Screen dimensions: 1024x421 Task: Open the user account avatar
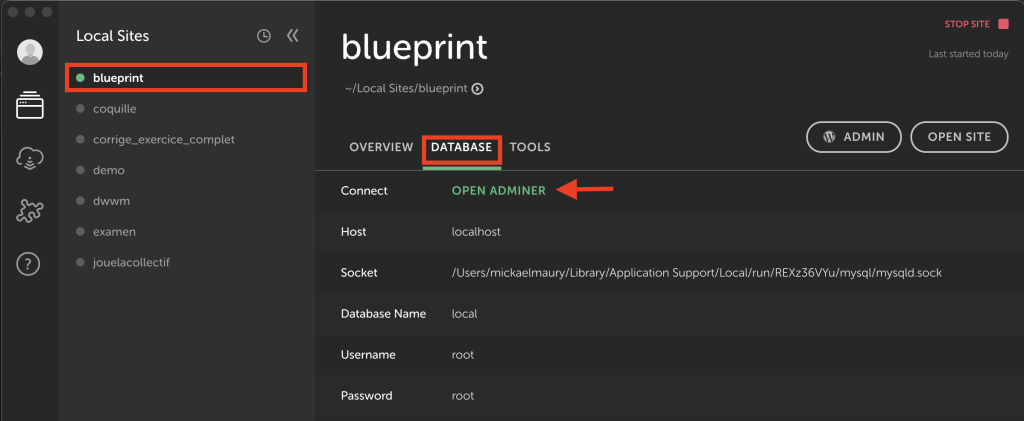point(29,52)
